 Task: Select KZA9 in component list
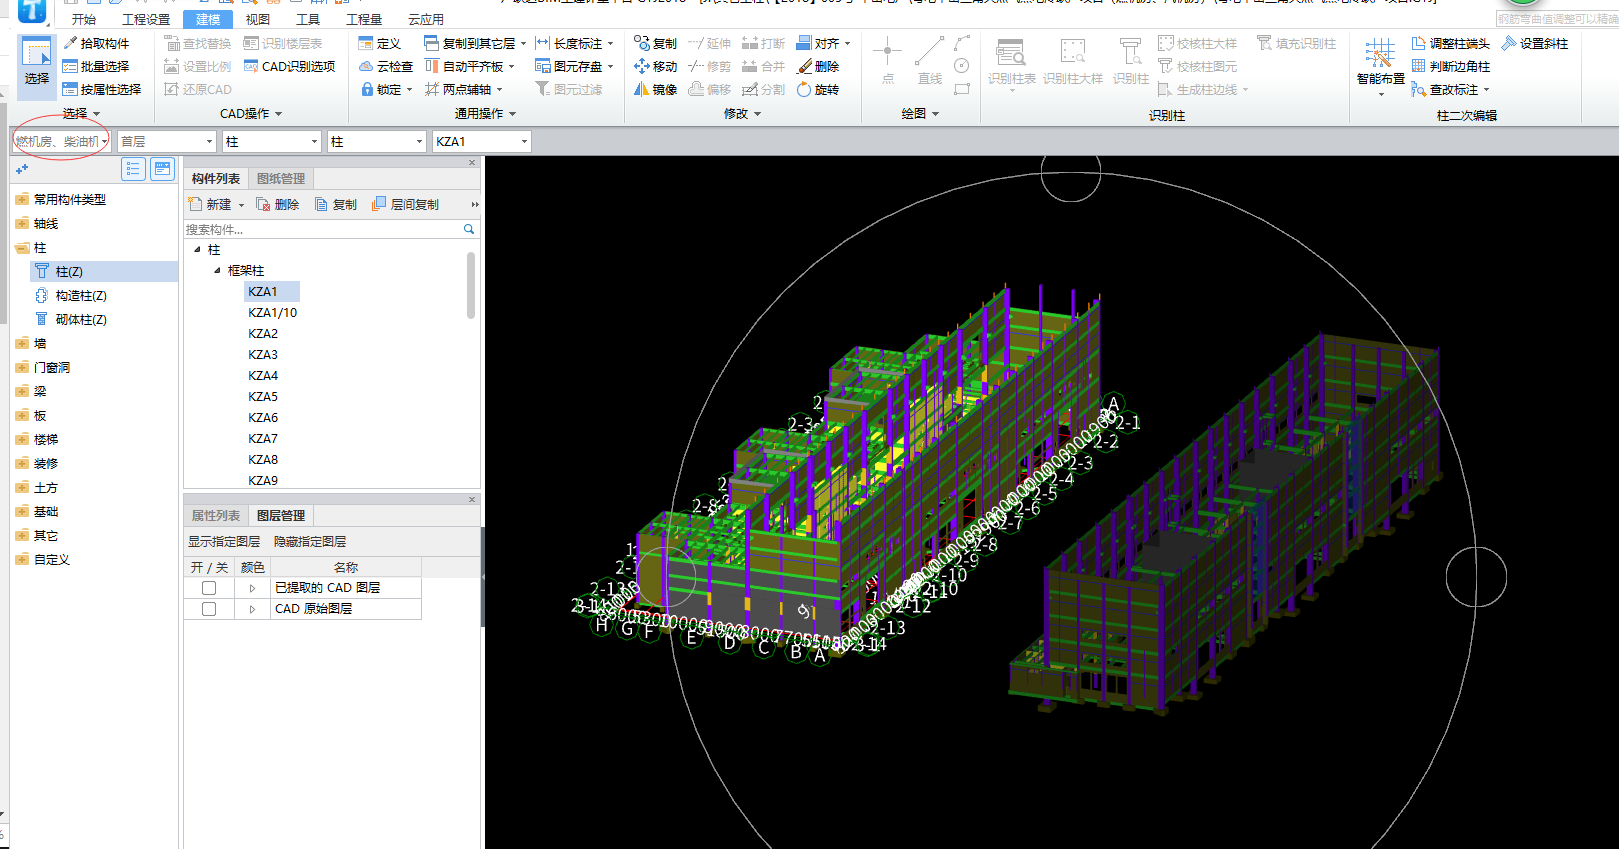pos(263,481)
